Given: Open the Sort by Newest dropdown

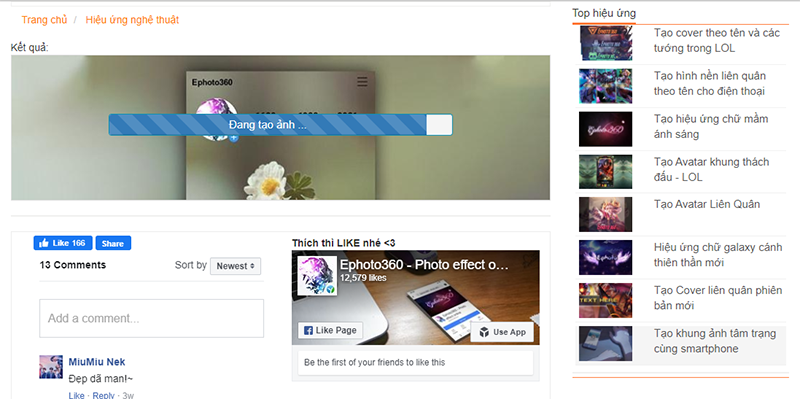Looking at the screenshot, I should [235, 266].
